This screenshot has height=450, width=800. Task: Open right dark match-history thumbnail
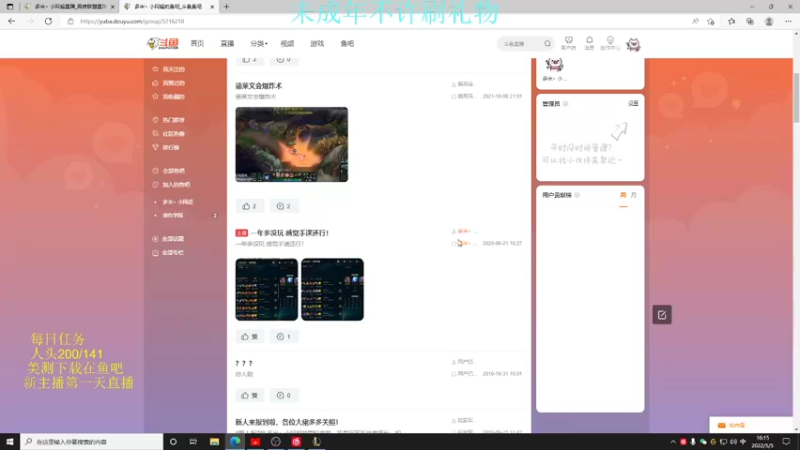point(332,289)
